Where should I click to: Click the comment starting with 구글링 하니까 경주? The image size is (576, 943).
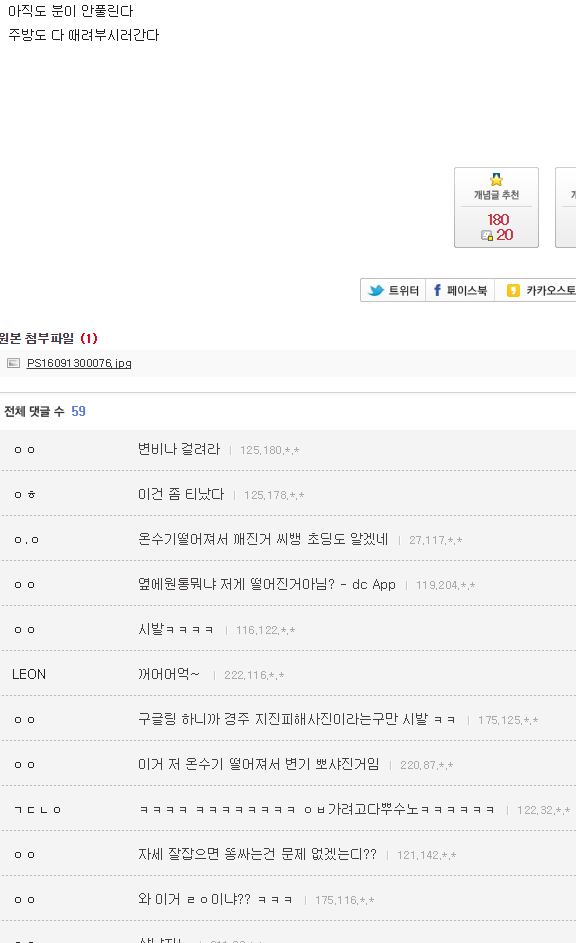click(296, 719)
